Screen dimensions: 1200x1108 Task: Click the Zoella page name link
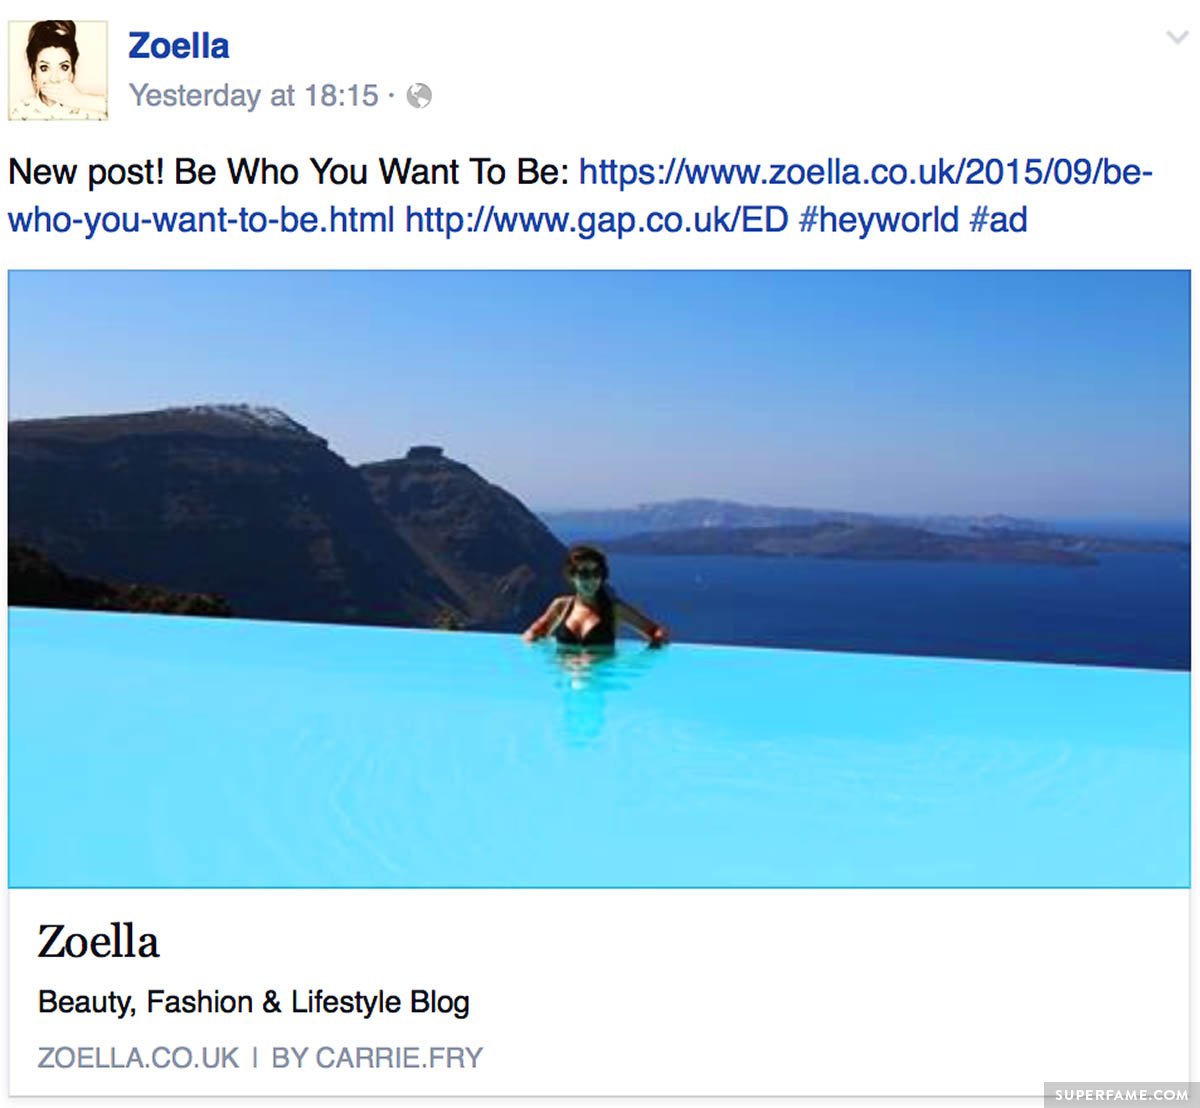coord(178,46)
